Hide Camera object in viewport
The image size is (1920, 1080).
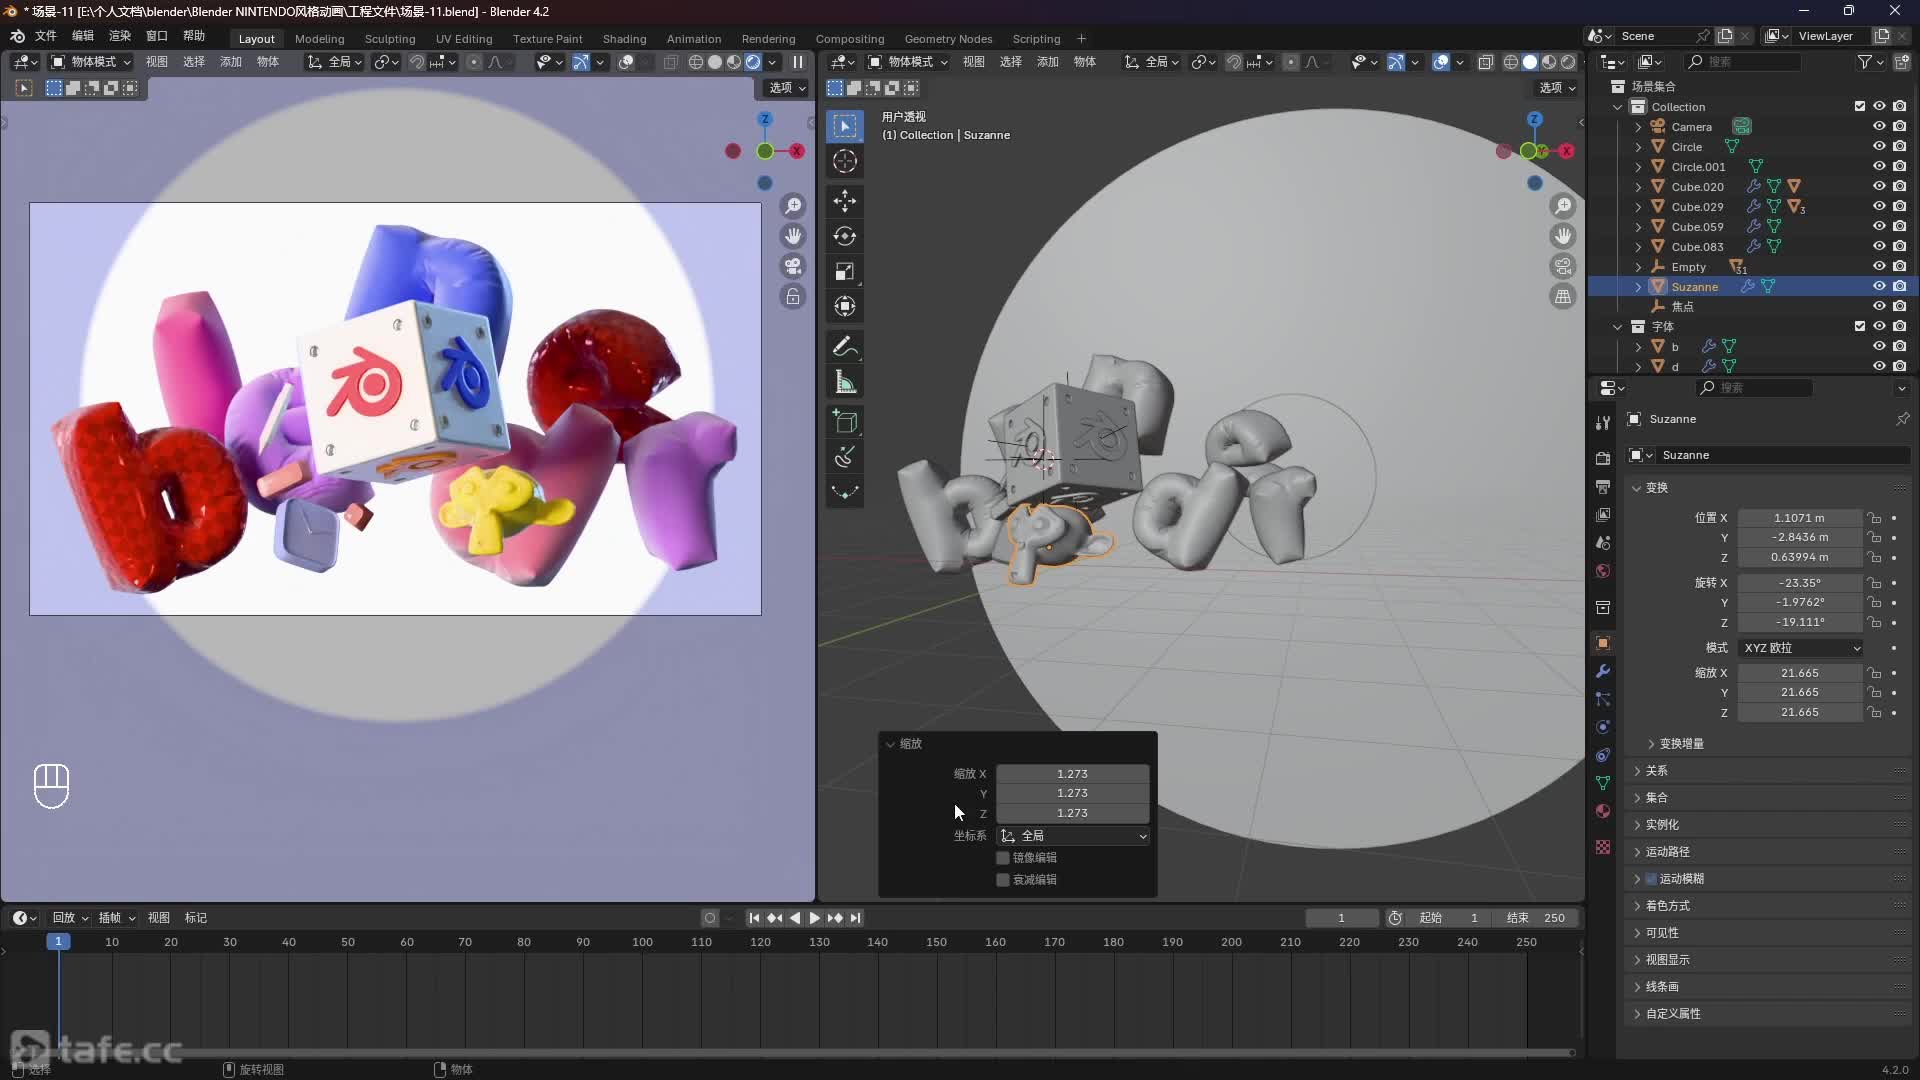click(1879, 126)
